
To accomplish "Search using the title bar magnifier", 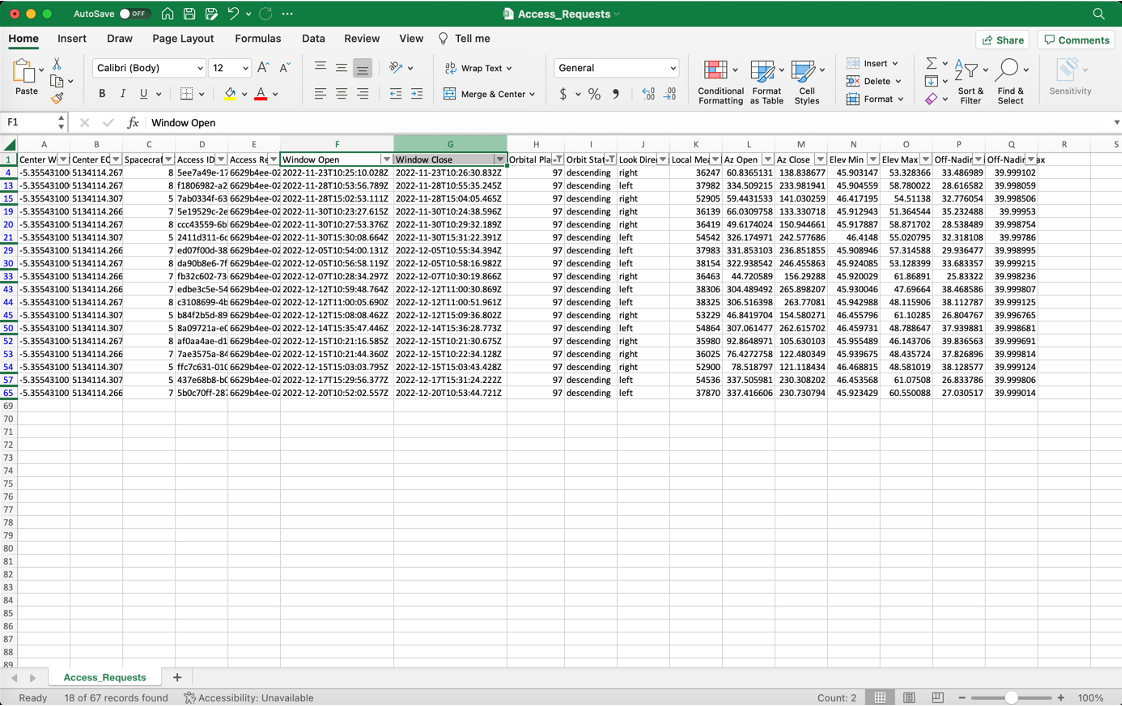I will [x=1098, y=14].
